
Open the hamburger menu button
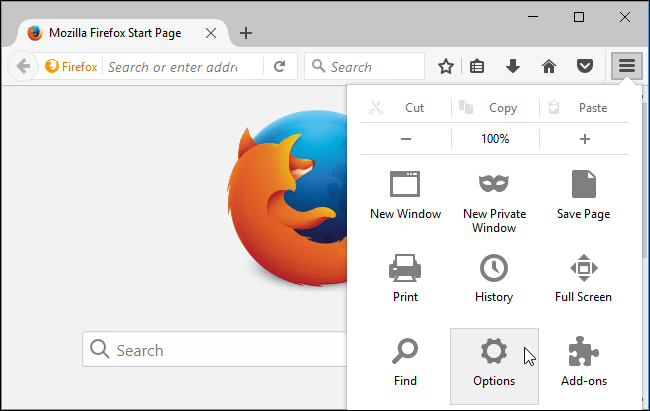tap(626, 67)
